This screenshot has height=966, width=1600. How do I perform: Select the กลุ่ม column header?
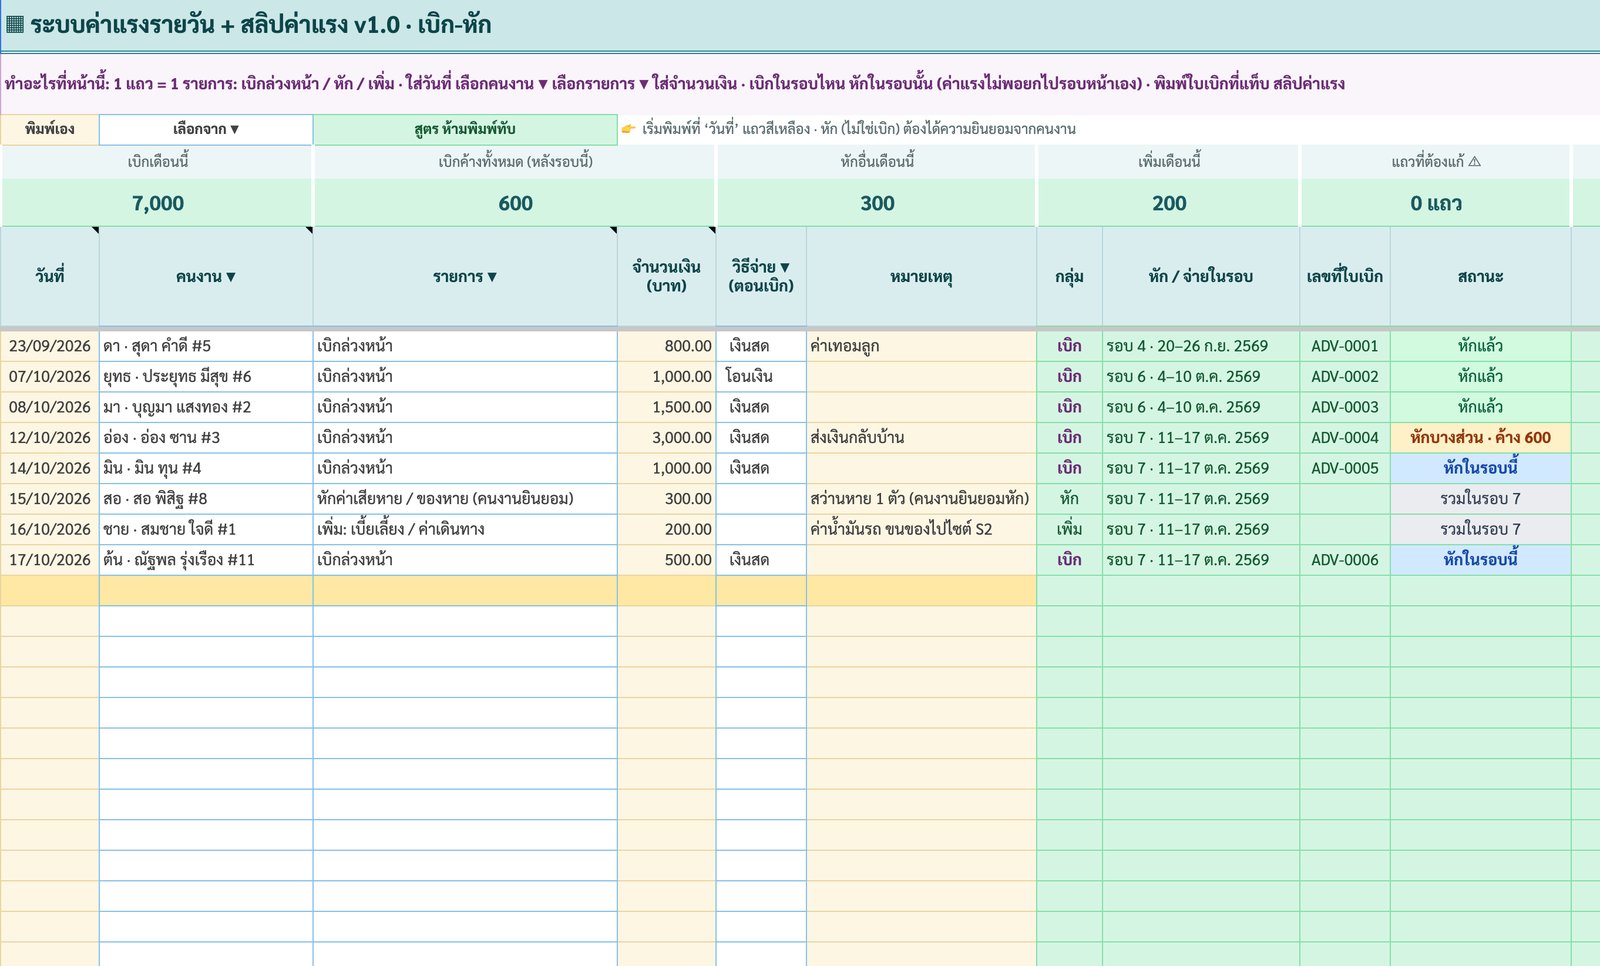pos(1069,276)
